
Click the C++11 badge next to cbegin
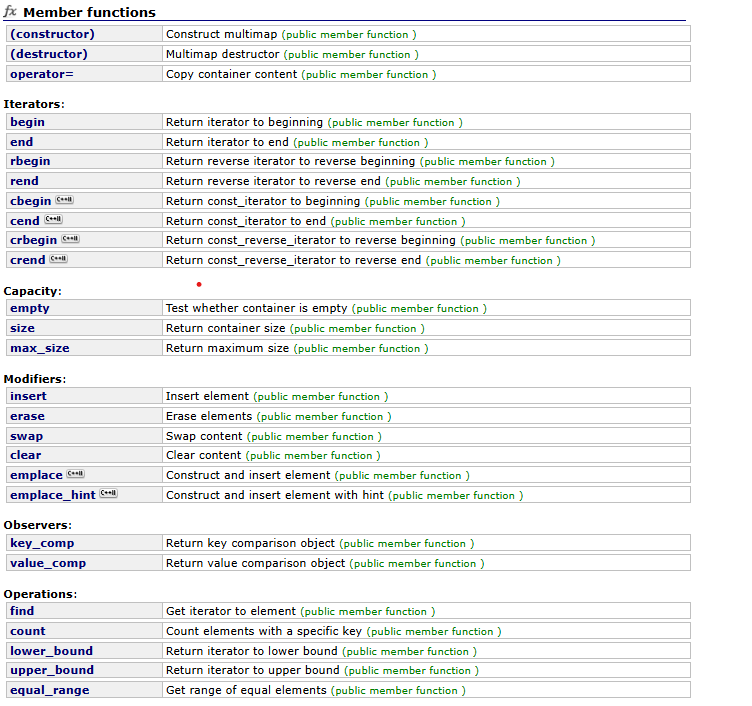[x=64, y=200]
